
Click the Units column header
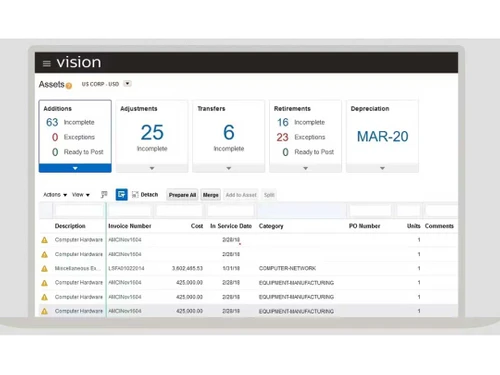pos(414,226)
